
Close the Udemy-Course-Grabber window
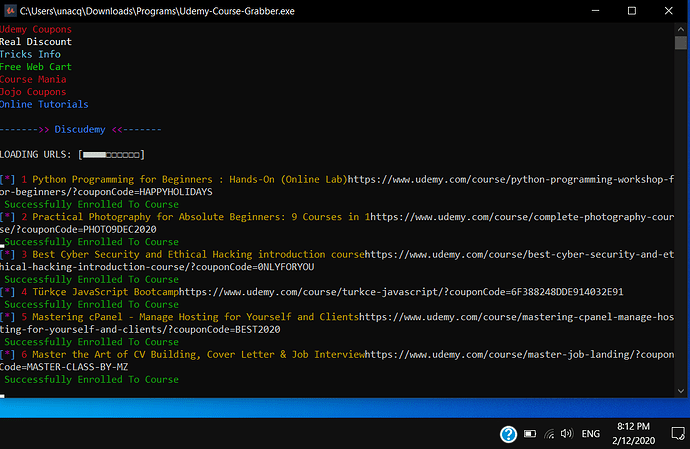pos(668,11)
